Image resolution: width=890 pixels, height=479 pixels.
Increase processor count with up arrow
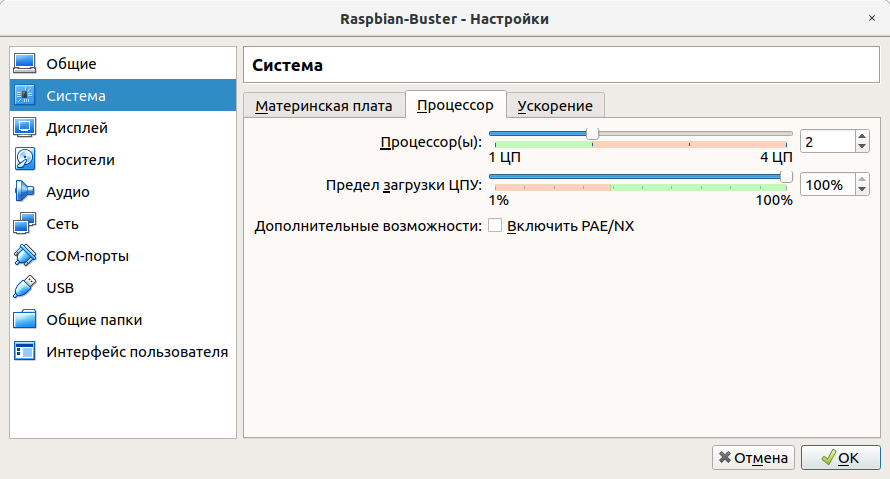862,136
